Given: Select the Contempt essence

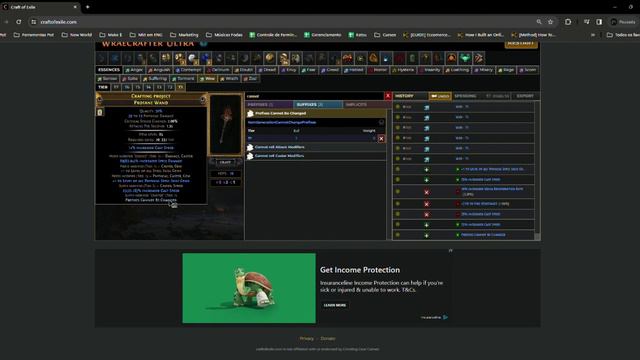Looking at the screenshot, I should coord(189,70).
